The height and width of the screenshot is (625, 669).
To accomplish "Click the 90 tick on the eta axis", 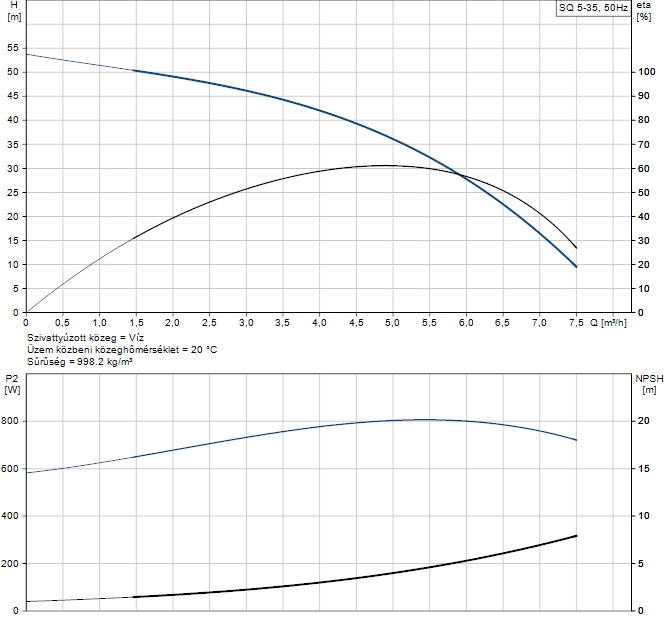I will click(x=643, y=96).
